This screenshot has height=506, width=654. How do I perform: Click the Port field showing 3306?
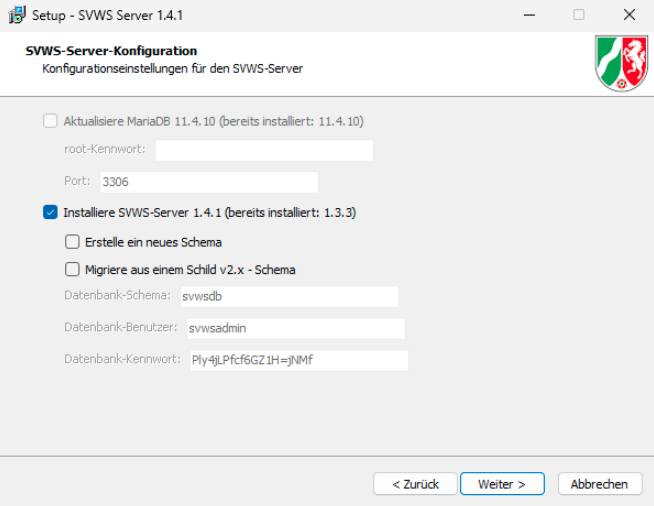pyautogui.click(x=209, y=182)
